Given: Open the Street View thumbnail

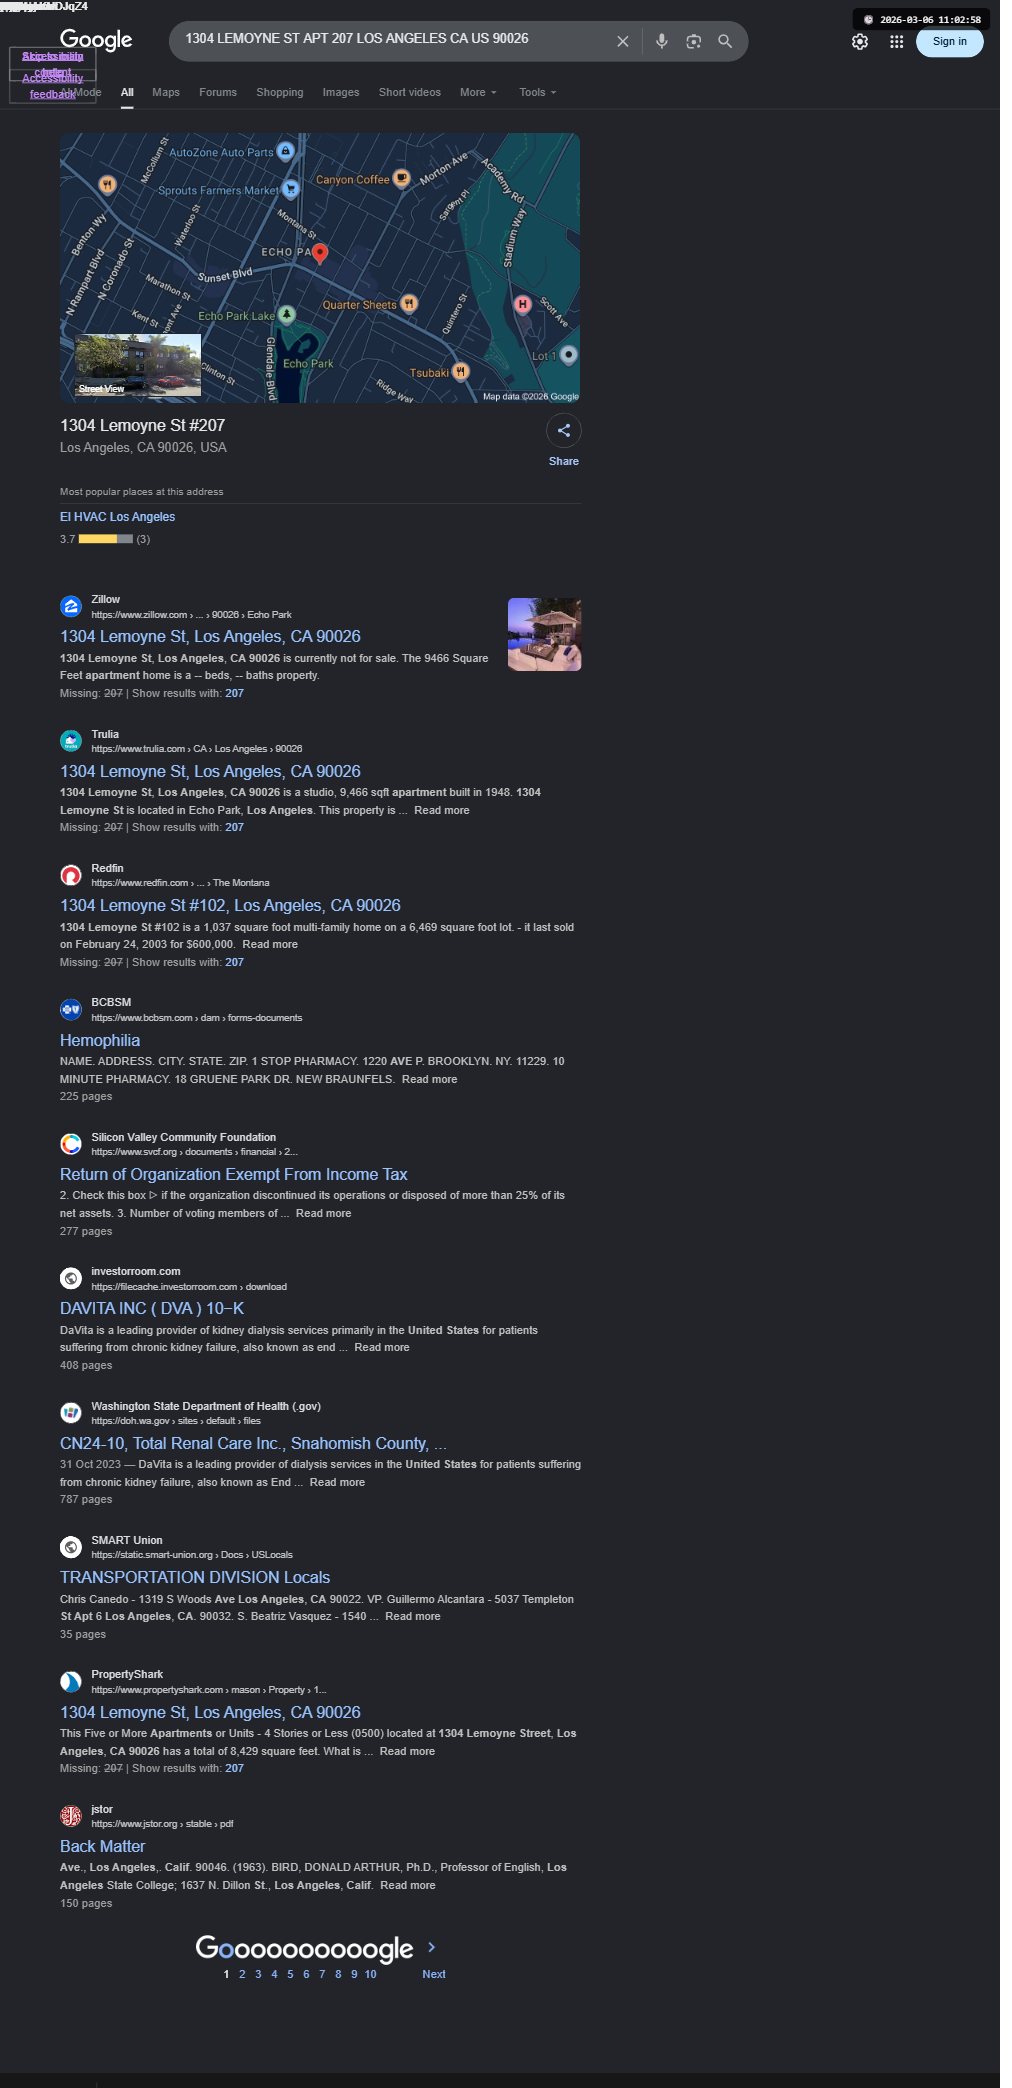Looking at the screenshot, I should [138, 365].
